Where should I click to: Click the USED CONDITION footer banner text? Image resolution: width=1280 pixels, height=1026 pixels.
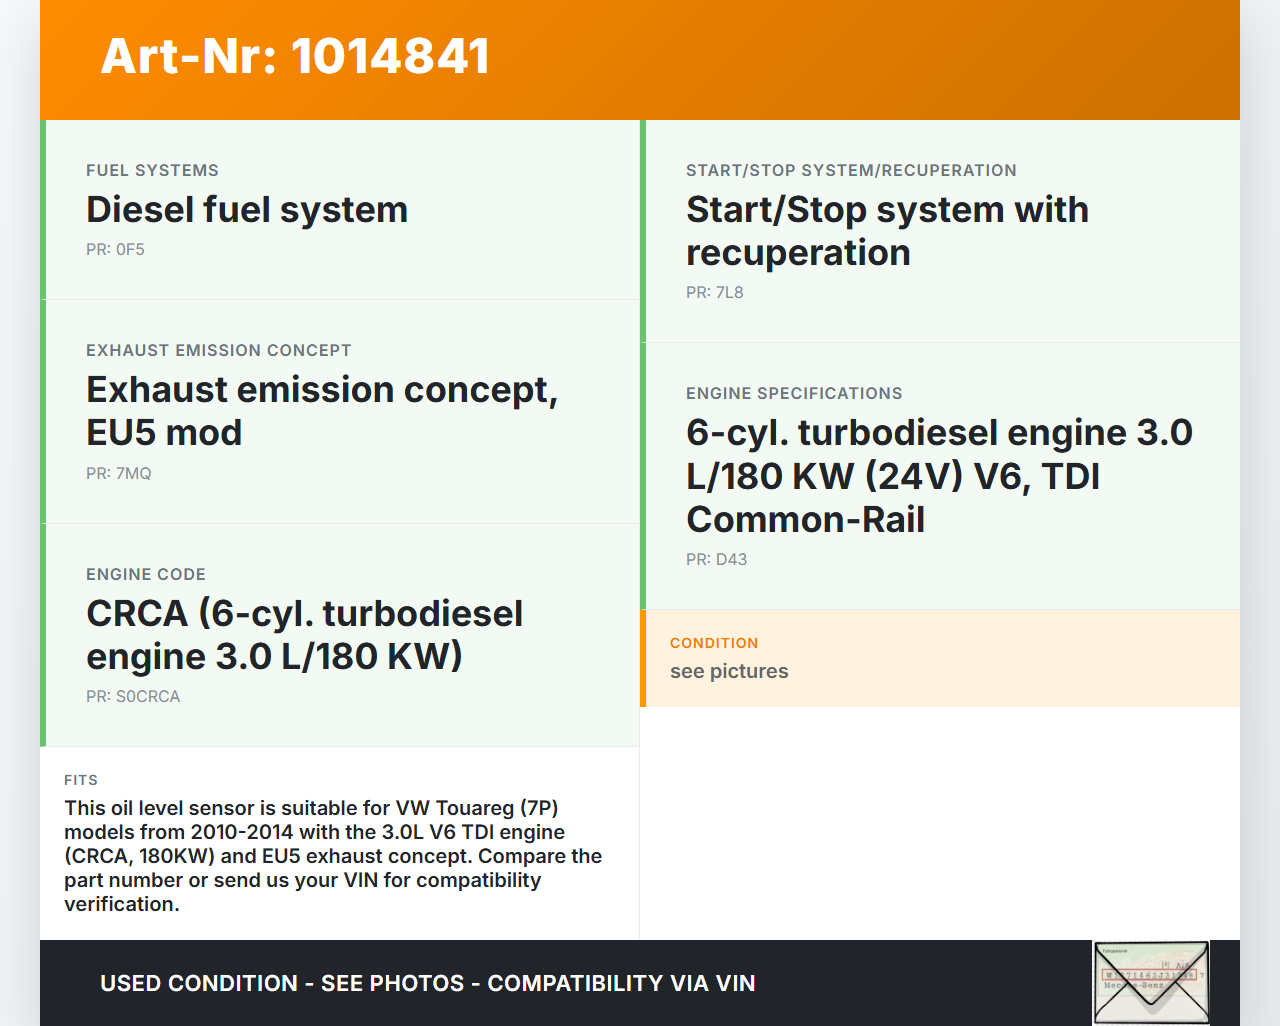point(427,984)
